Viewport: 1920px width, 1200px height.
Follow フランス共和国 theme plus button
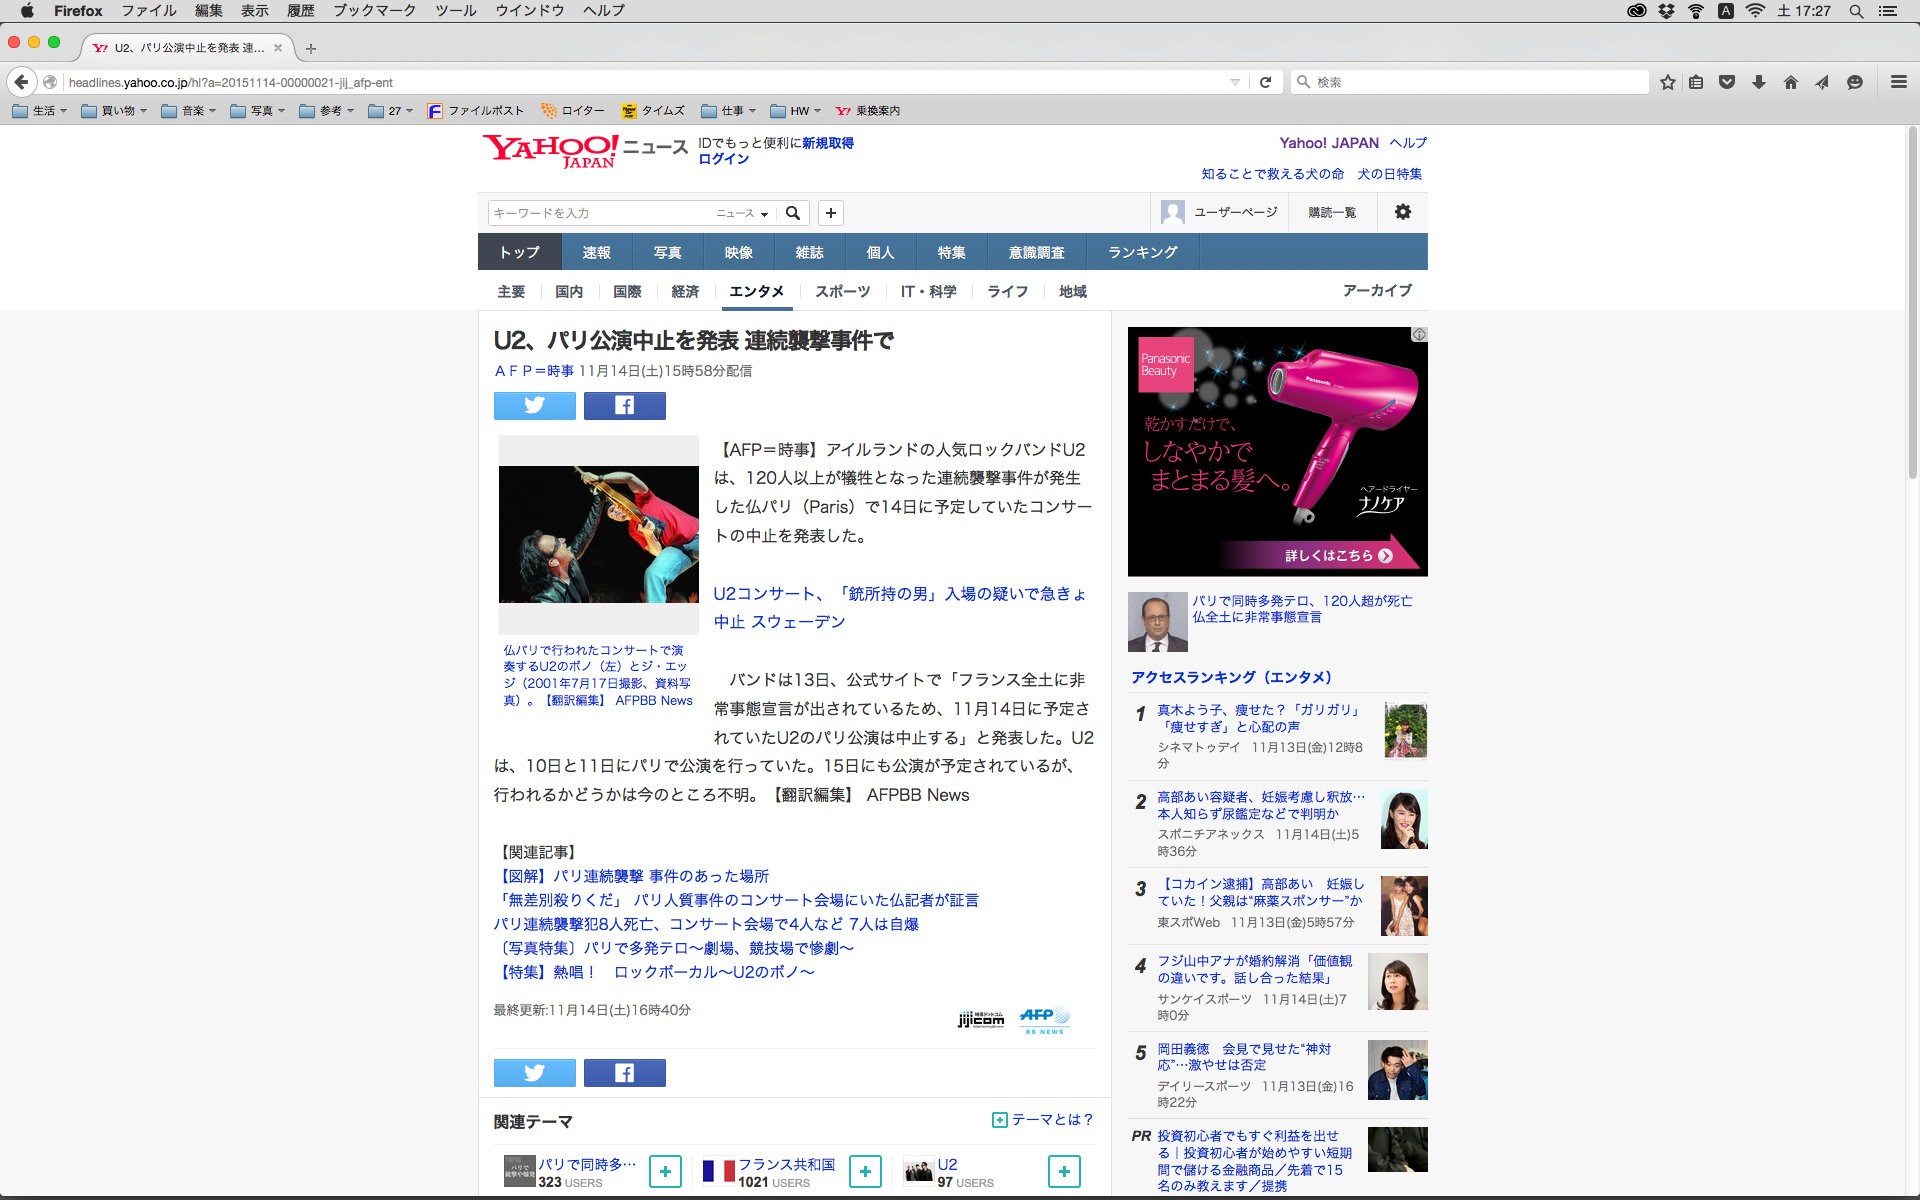(865, 1171)
